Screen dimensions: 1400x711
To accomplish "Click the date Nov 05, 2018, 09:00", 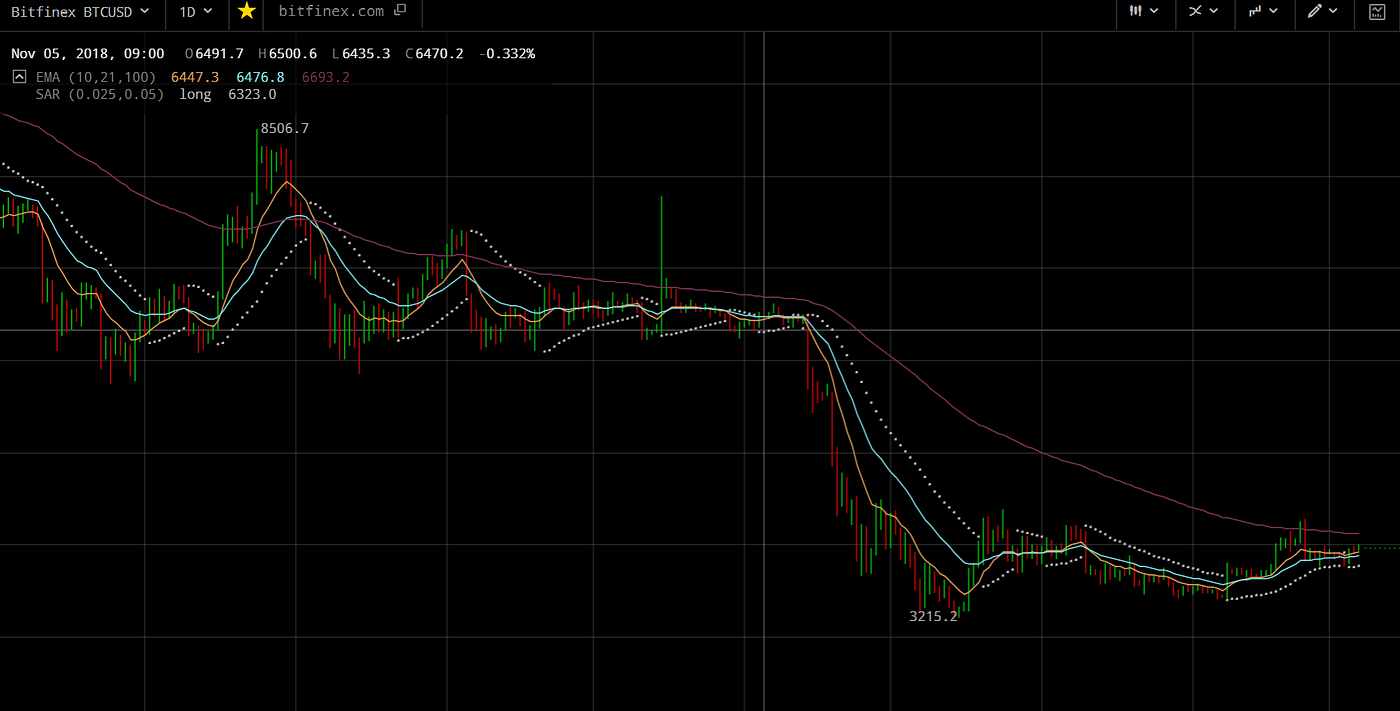I will (x=88, y=54).
